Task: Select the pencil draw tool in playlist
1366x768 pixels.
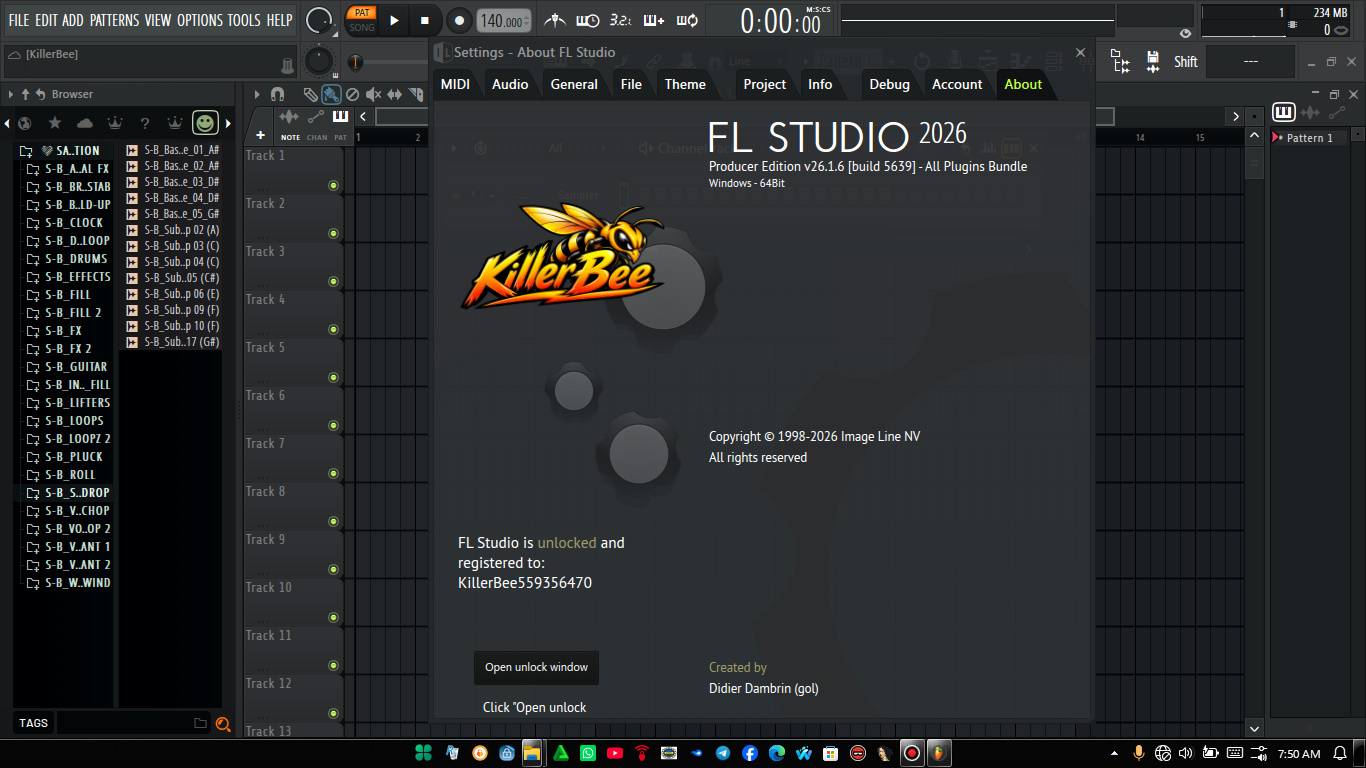Action: pyautogui.click(x=311, y=94)
